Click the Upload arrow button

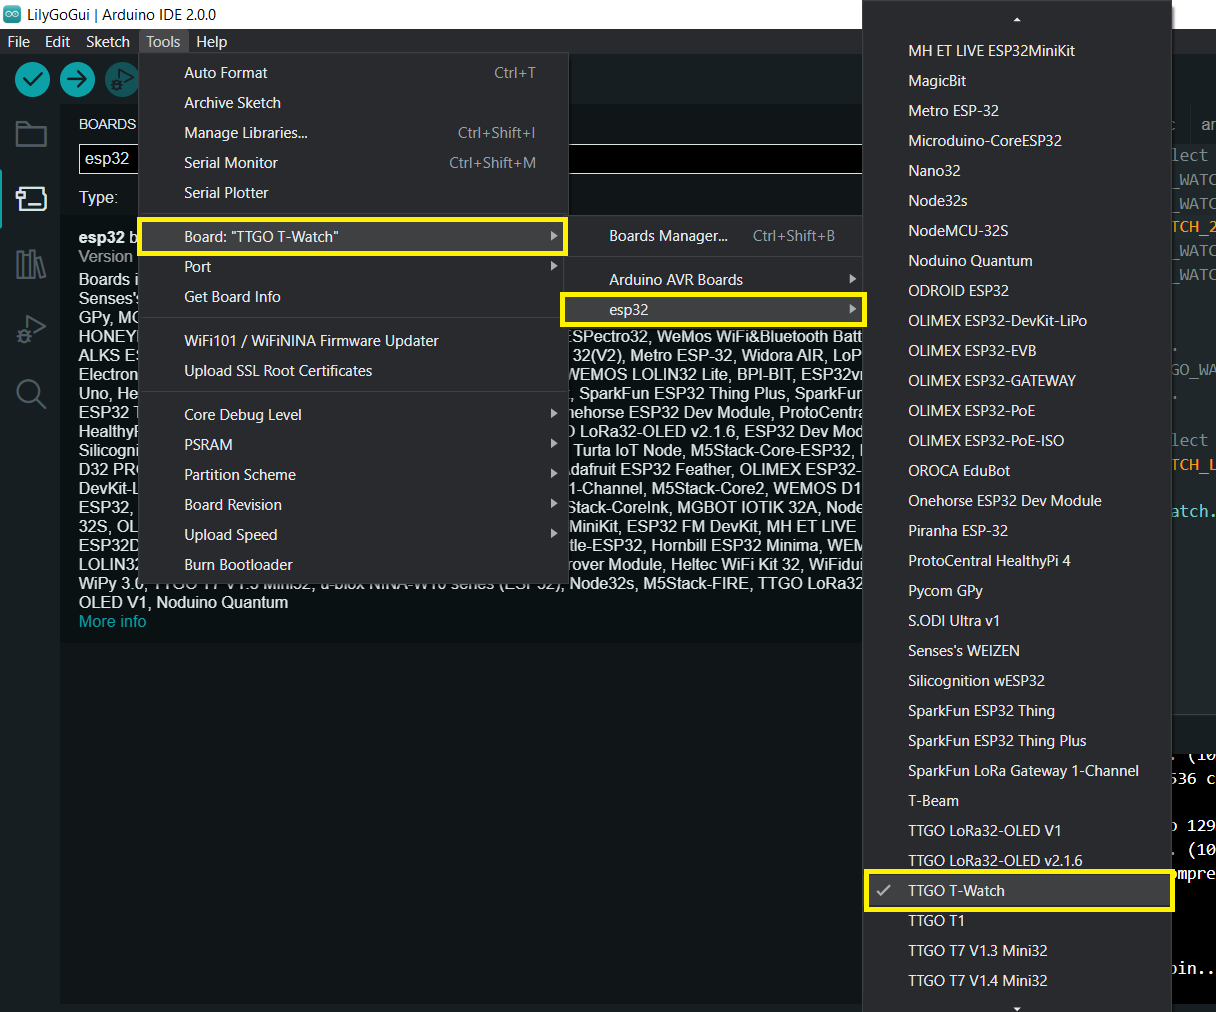click(77, 79)
